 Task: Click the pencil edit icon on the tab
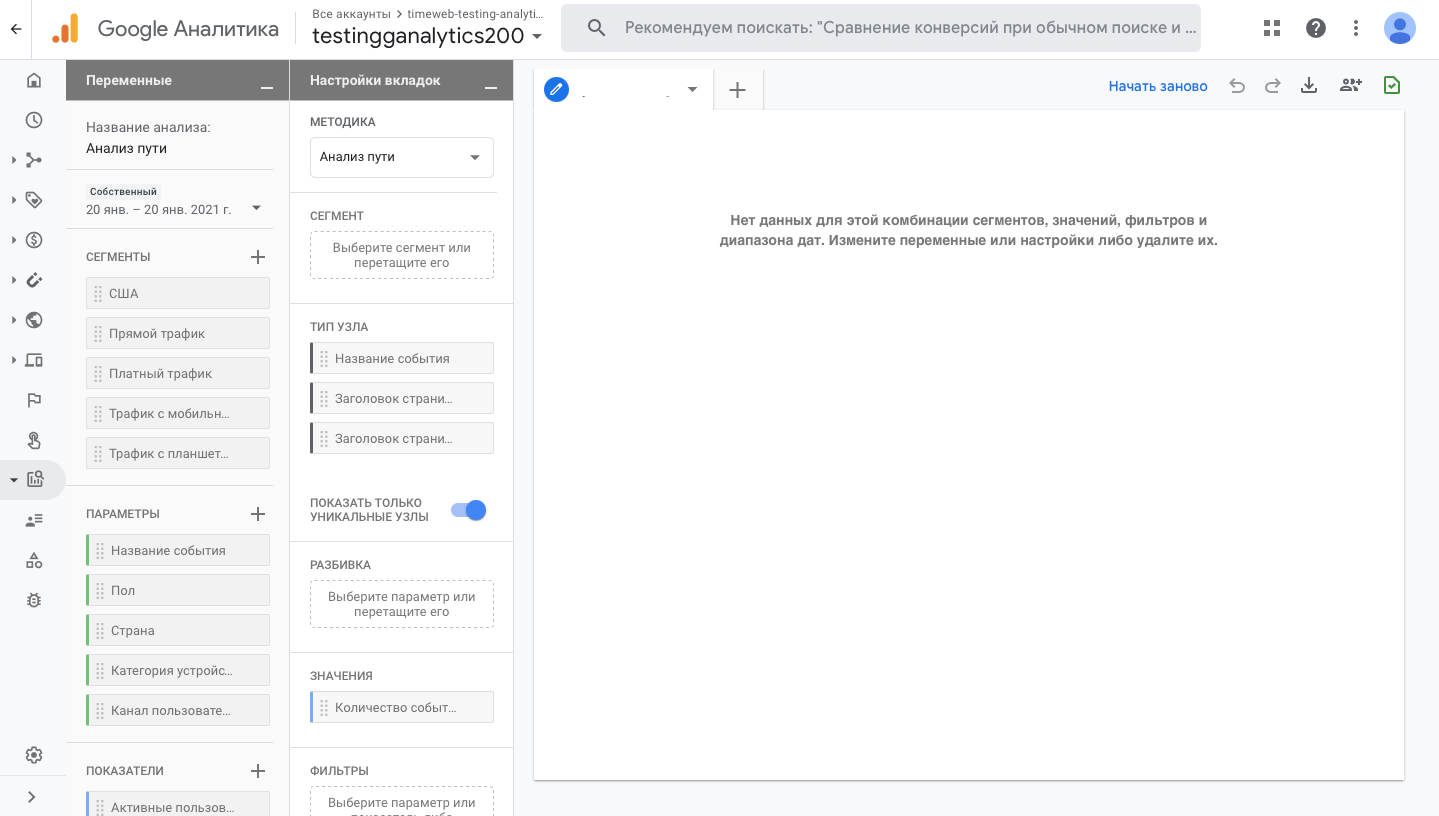[x=557, y=89]
